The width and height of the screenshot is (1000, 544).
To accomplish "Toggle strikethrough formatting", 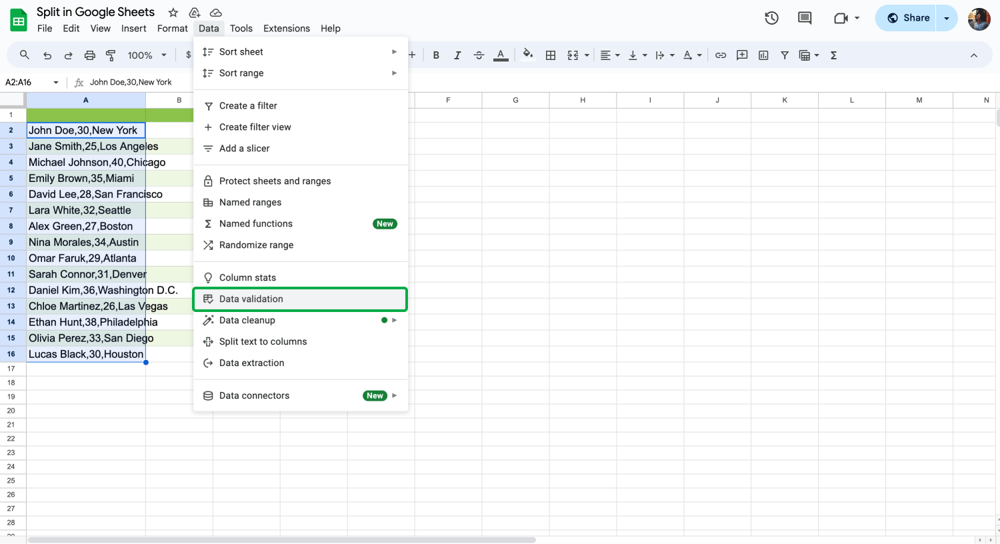I will coord(478,56).
